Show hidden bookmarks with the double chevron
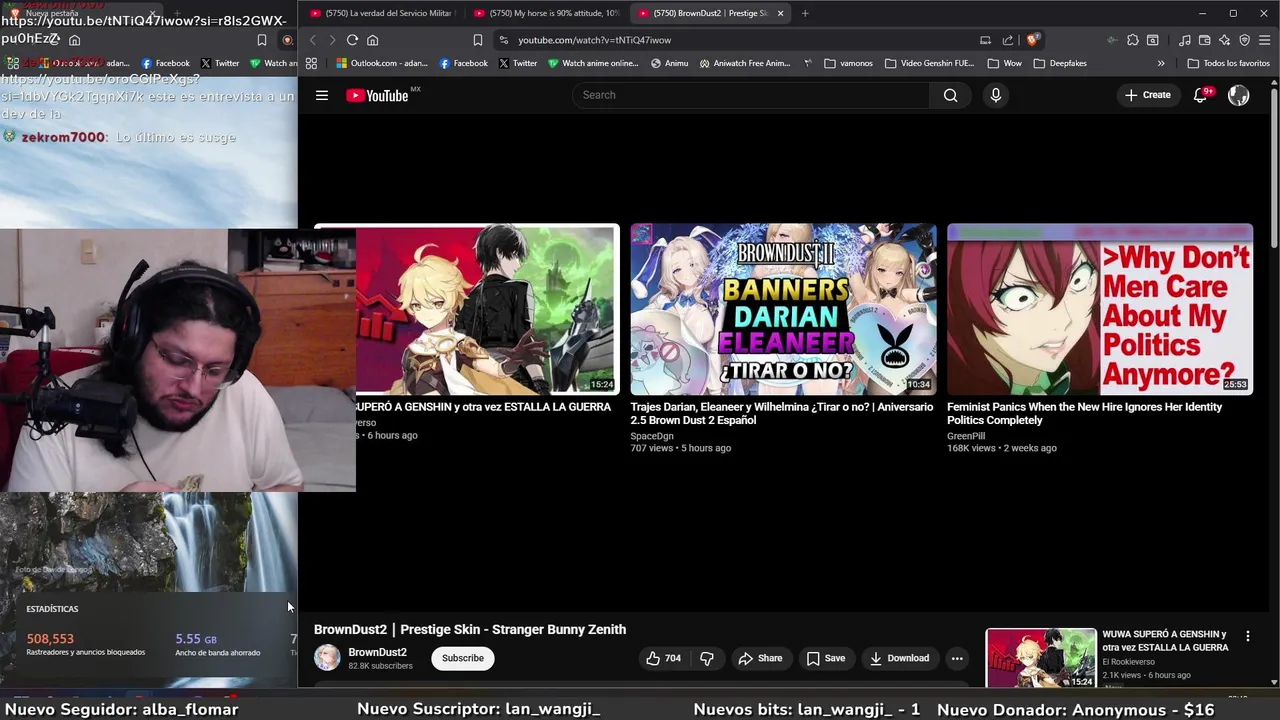1280x720 pixels. tap(1161, 63)
